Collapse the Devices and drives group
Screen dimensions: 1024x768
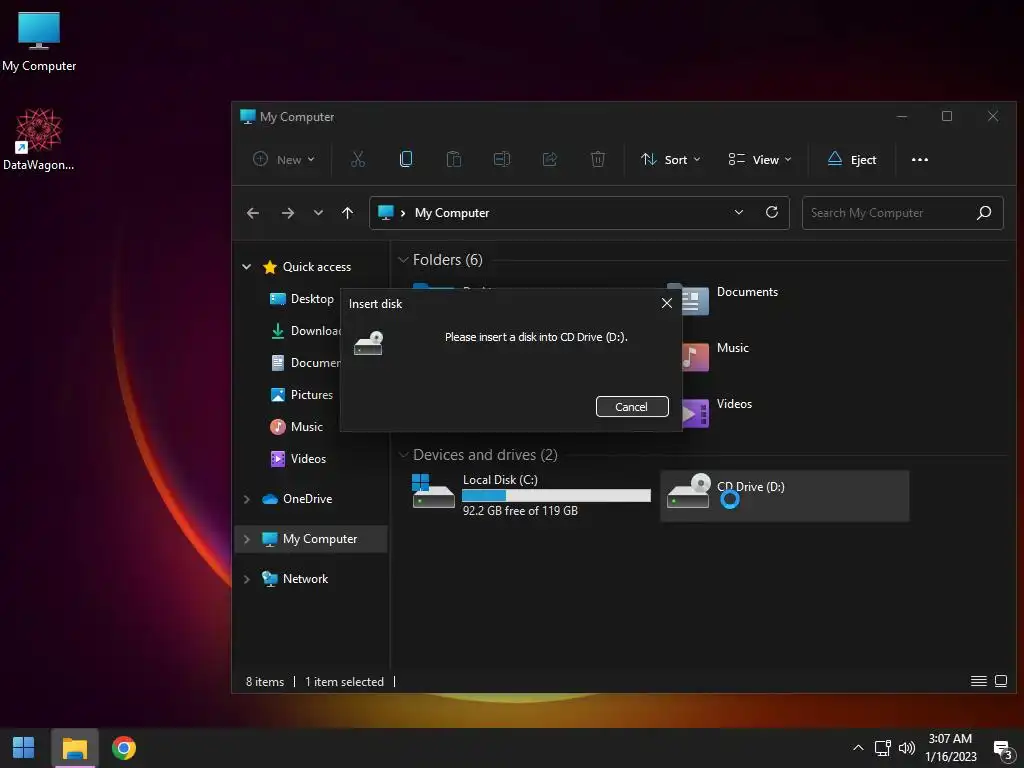404,455
